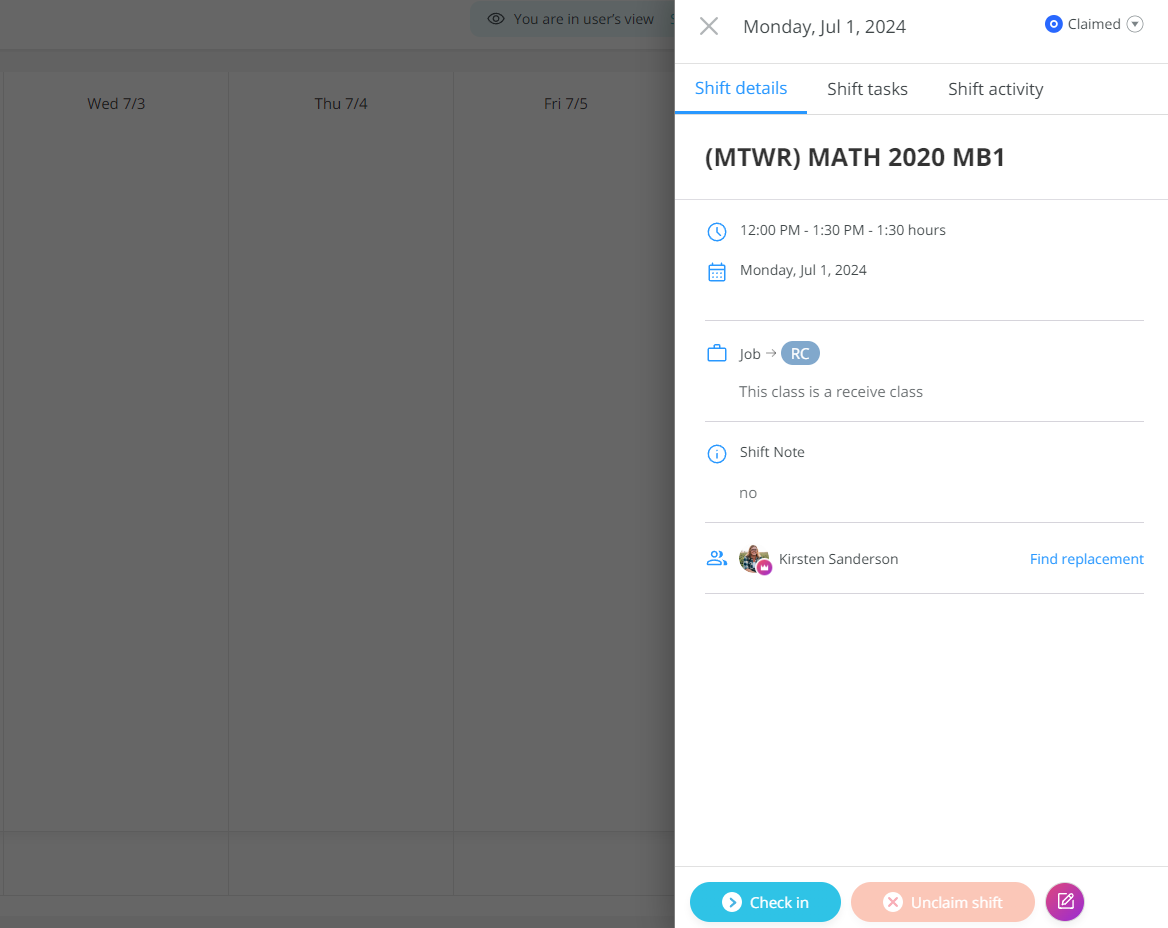Click Kirsten Sanderson's profile thumbnail
The height and width of the screenshot is (928, 1168).
pyautogui.click(x=754, y=559)
